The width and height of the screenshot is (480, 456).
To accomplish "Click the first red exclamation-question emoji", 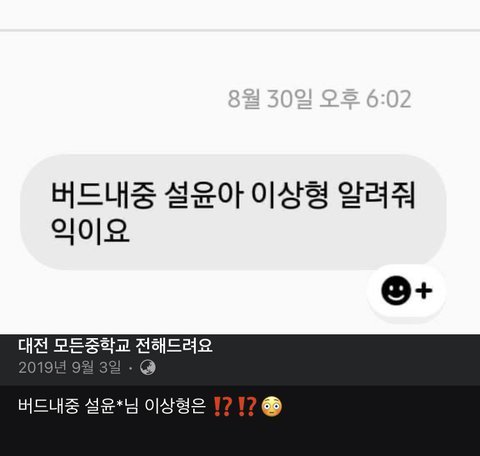I will [x=222, y=406].
